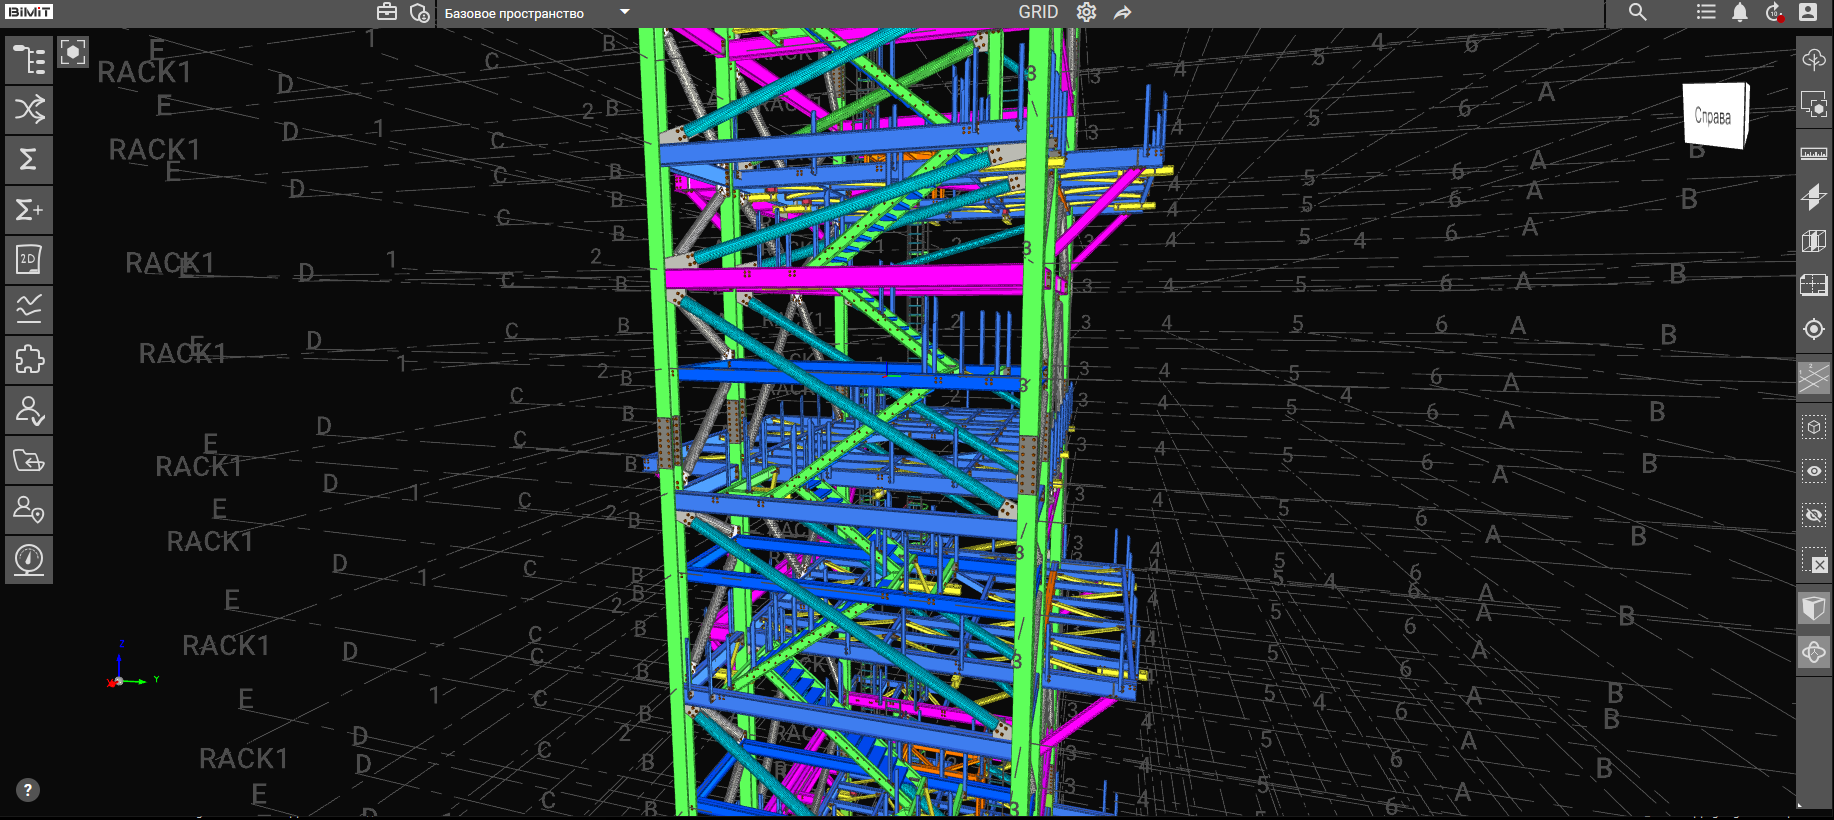This screenshot has height=820, width=1834.
Task: Select the ruler measurement tool
Action: click(x=1813, y=153)
